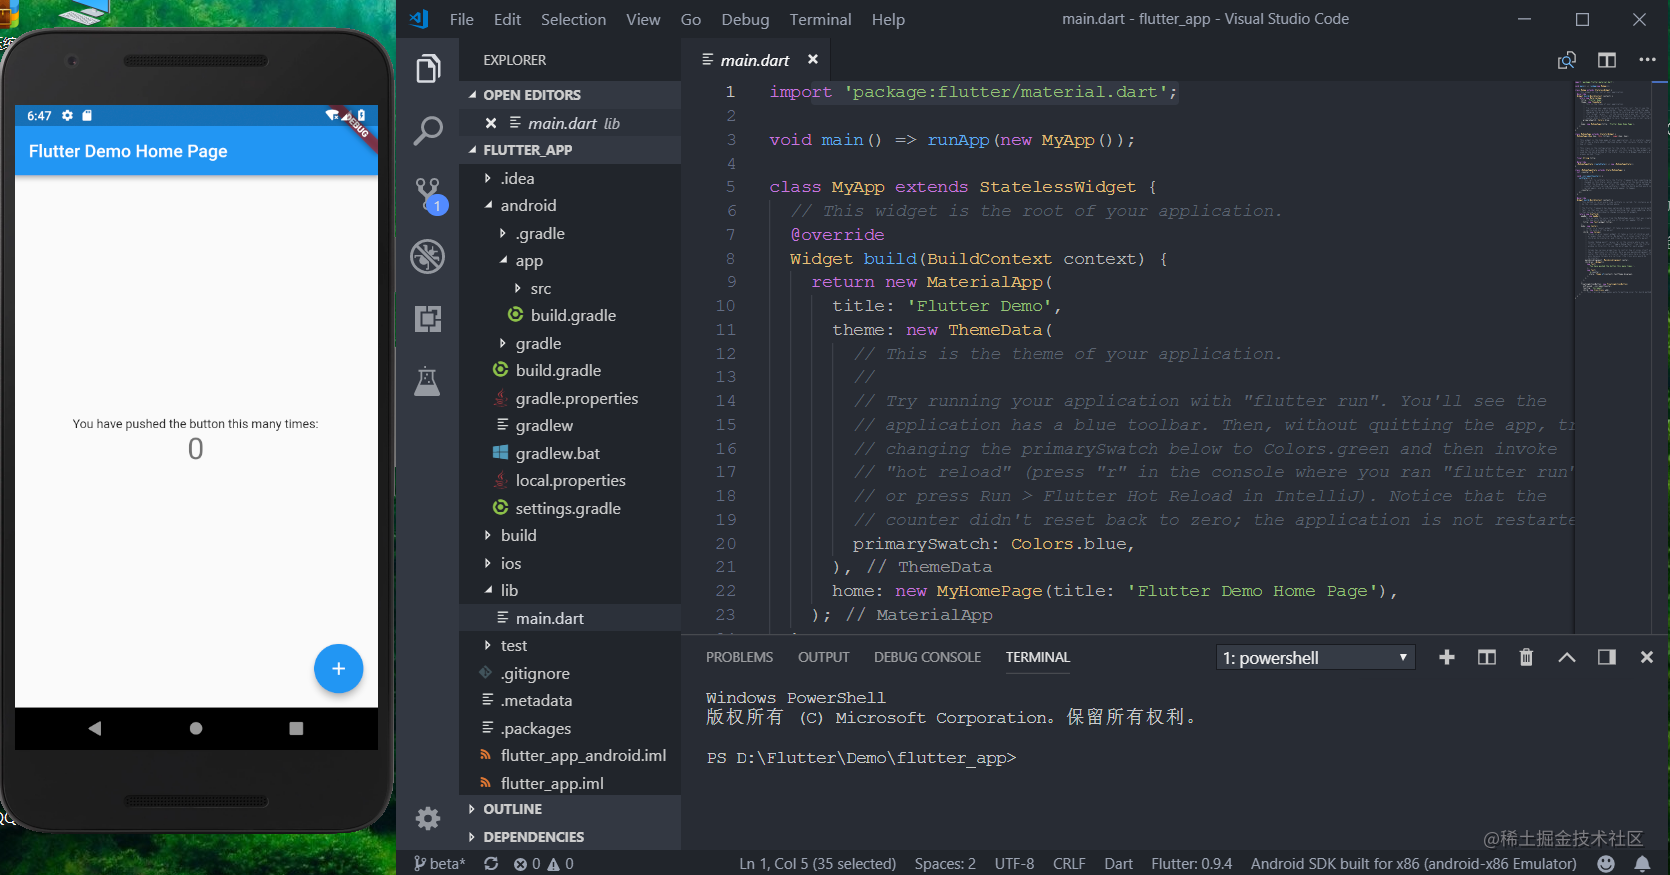Split the editor to the right
1670x875 pixels.
click(1607, 60)
